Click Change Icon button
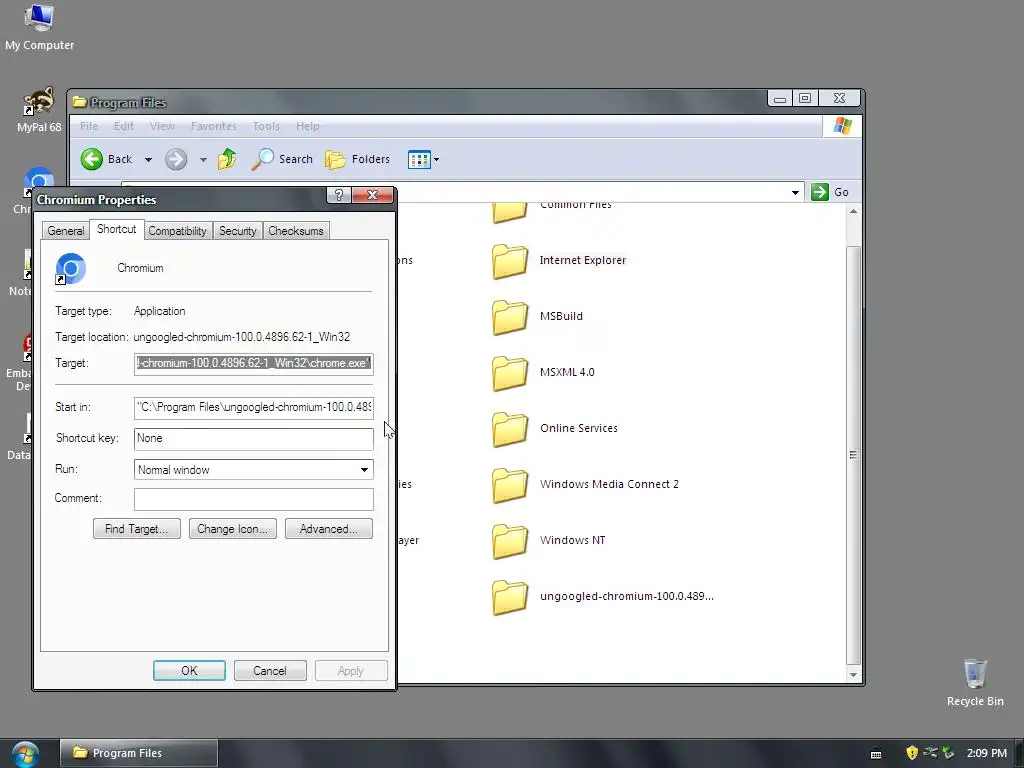The width and height of the screenshot is (1024, 768). point(232,529)
